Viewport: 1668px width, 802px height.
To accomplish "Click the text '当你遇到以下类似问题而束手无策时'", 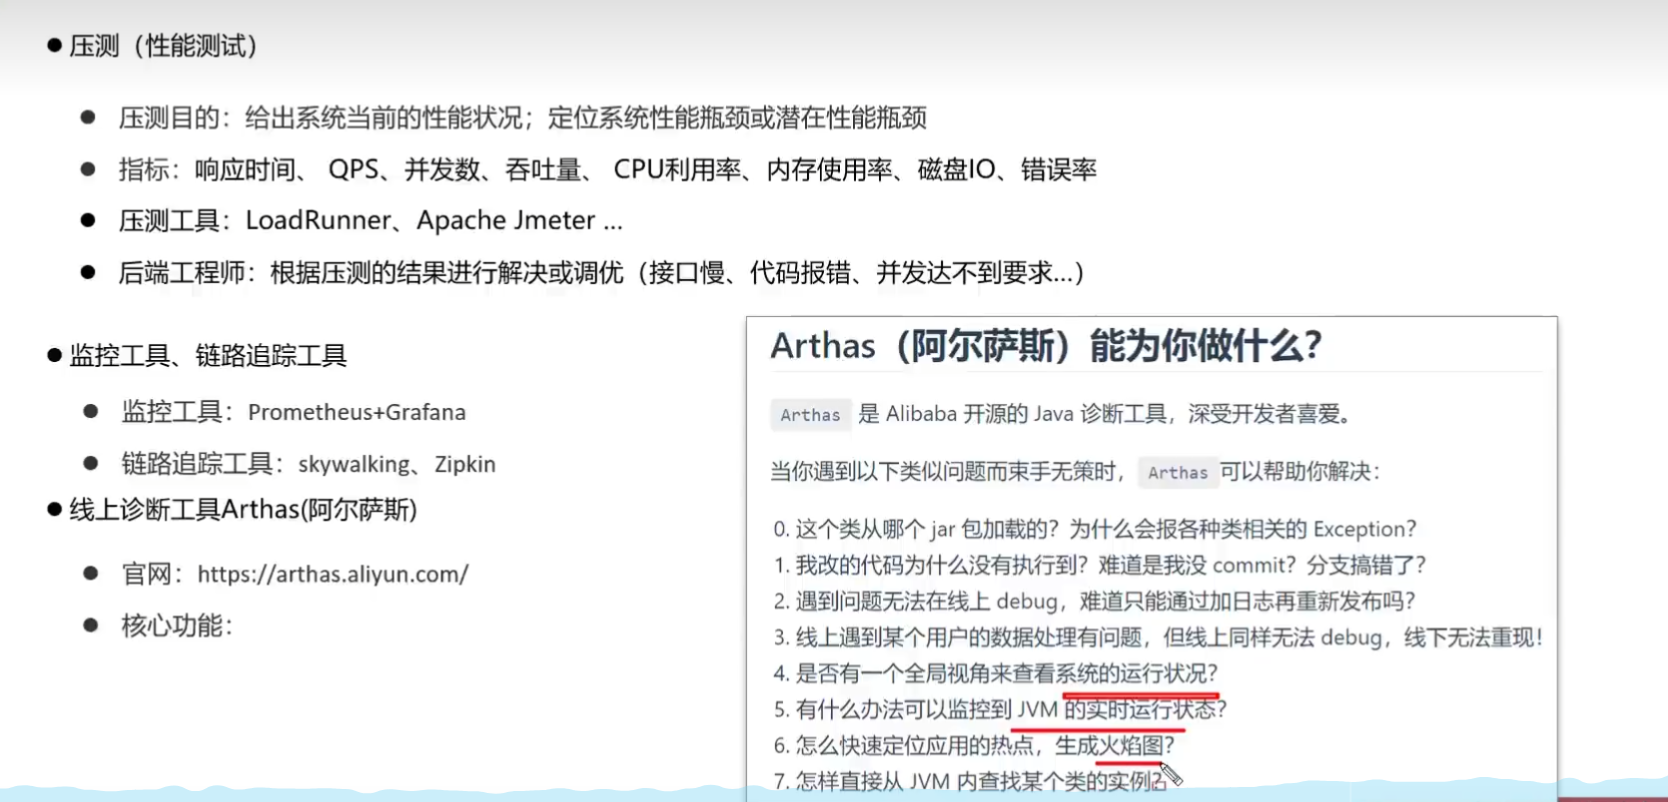I will [943, 472].
